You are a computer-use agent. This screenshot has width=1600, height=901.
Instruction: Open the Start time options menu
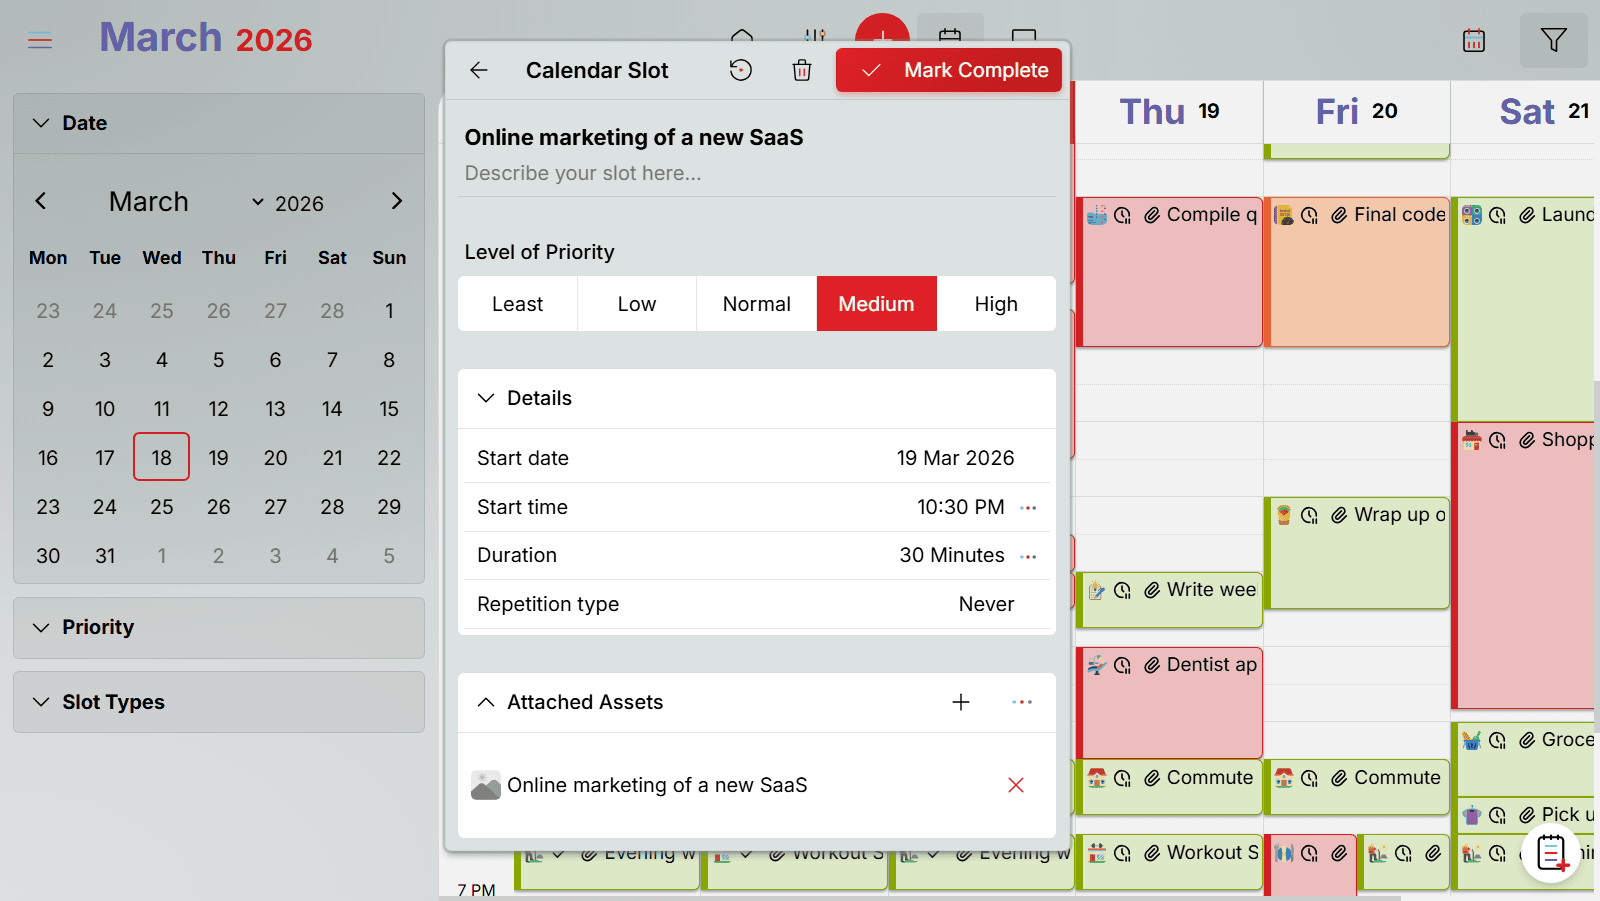(1029, 507)
